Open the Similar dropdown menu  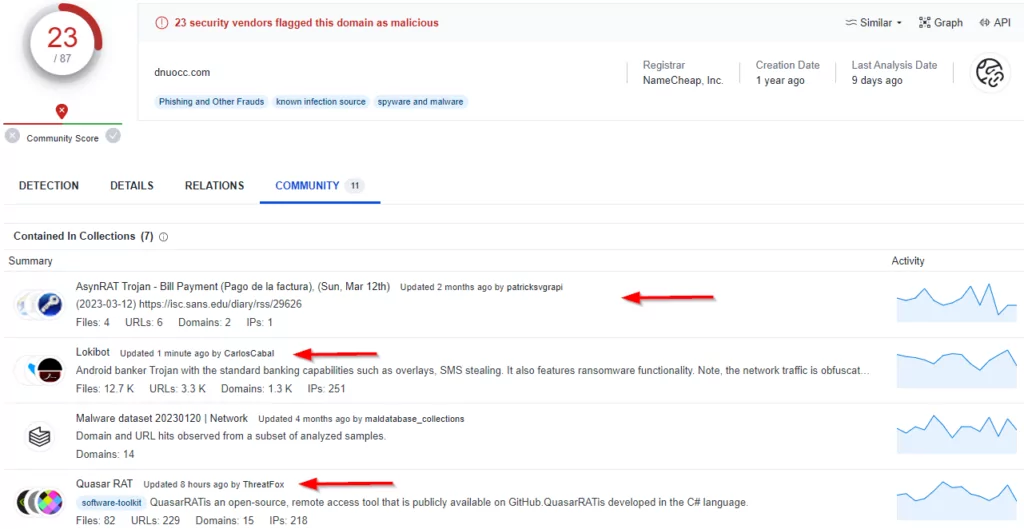point(873,22)
